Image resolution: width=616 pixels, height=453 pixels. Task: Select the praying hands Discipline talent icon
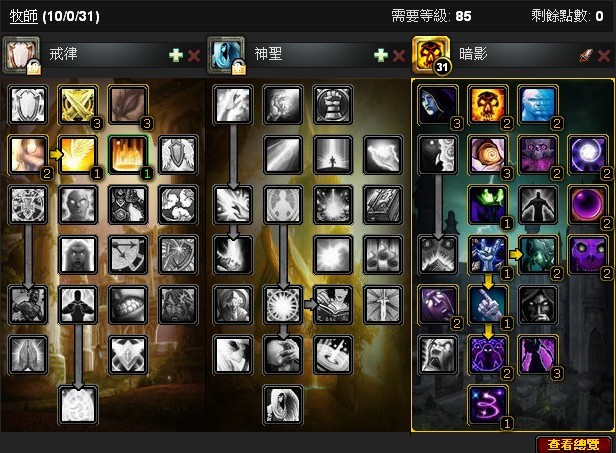28,355
